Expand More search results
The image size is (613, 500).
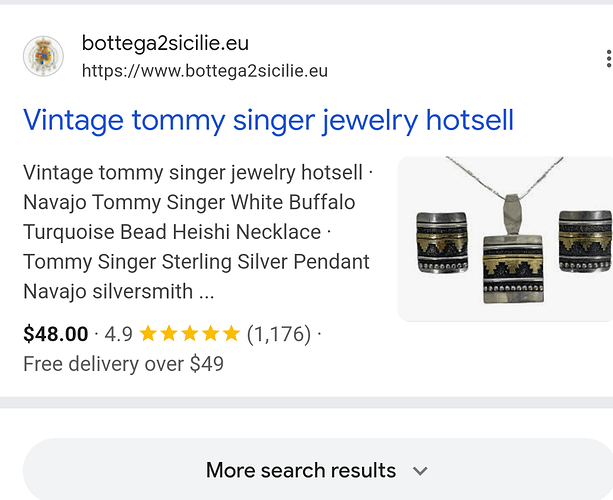coord(317,469)
